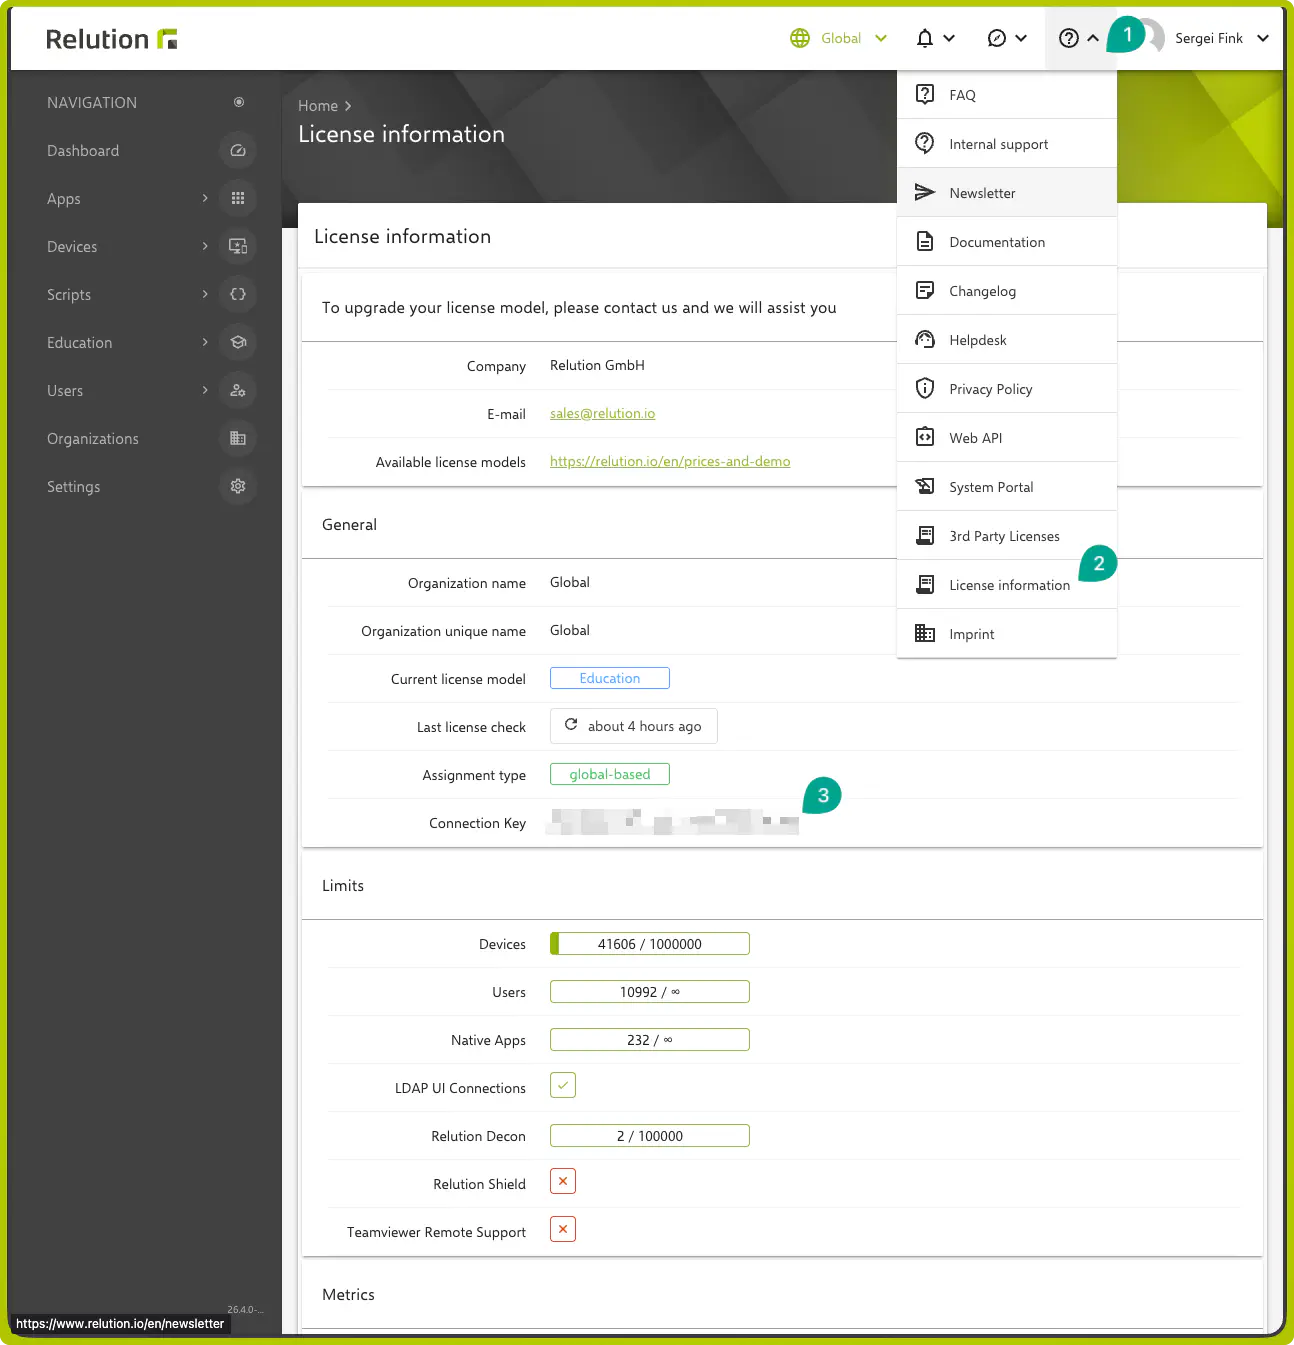Click the notifications bell icon
This screenshot has height=1345, width=1294.
pyautogui.click(x=925, y=38)
